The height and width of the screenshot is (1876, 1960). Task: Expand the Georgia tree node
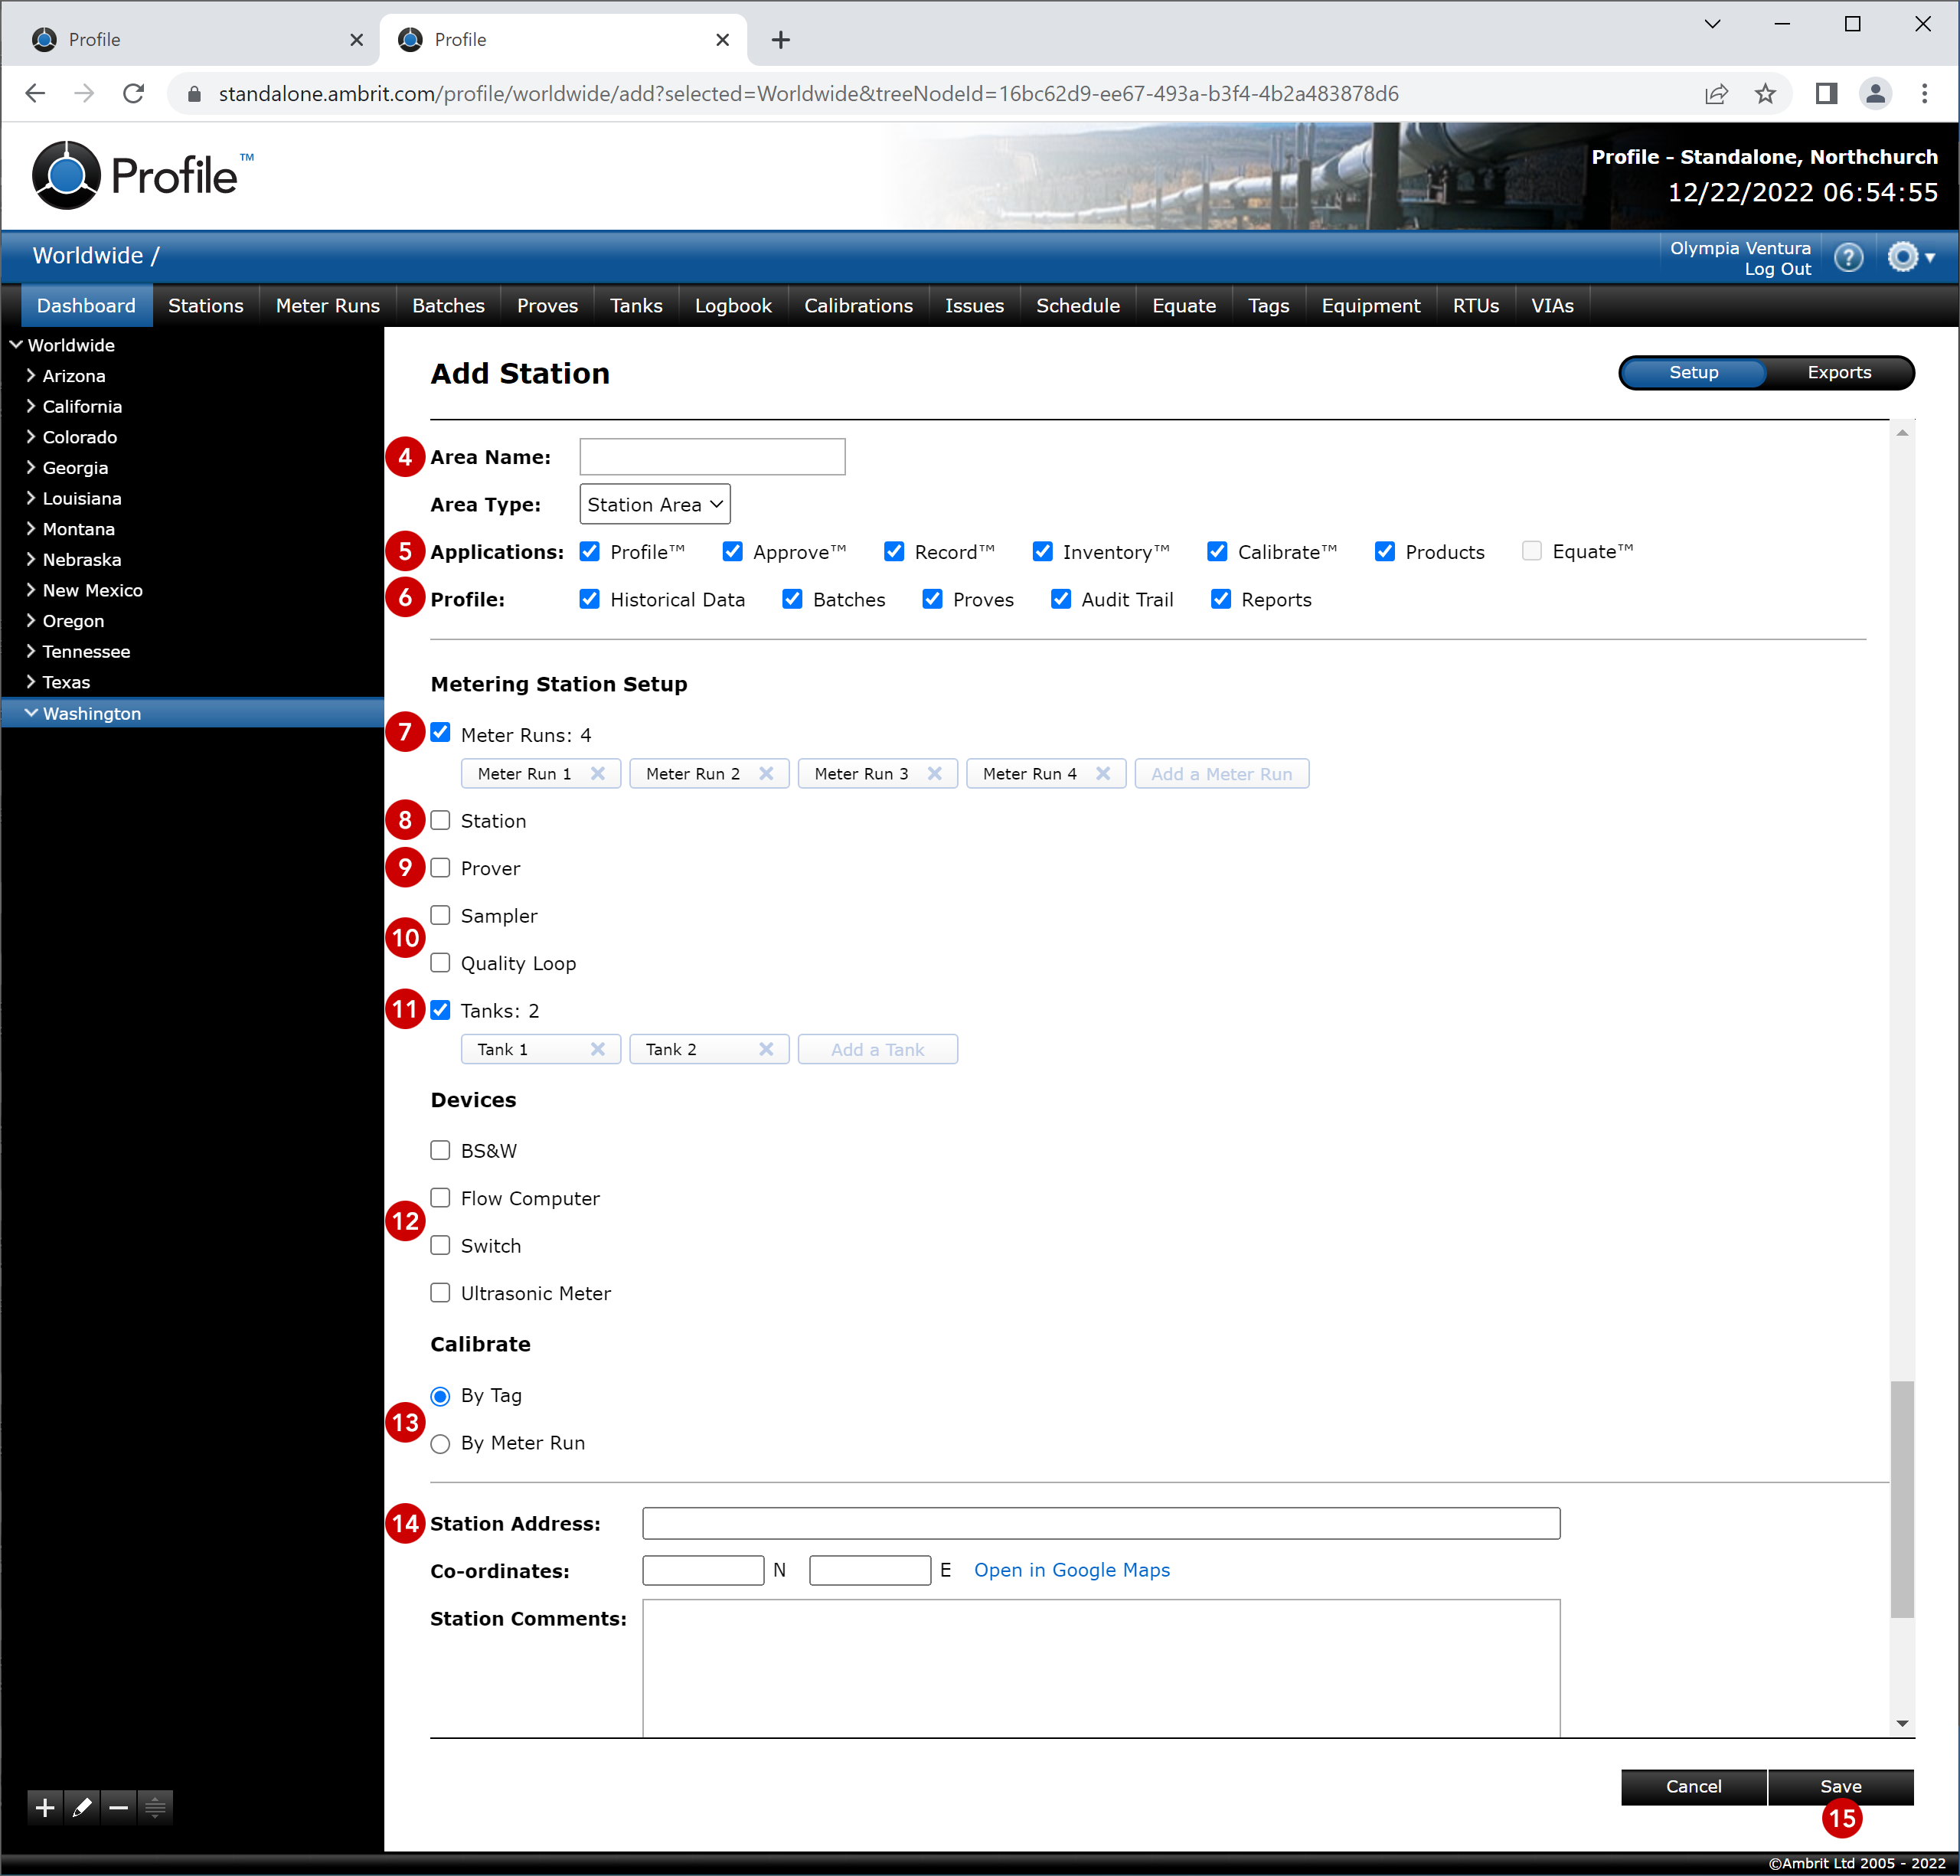point(30,467)
